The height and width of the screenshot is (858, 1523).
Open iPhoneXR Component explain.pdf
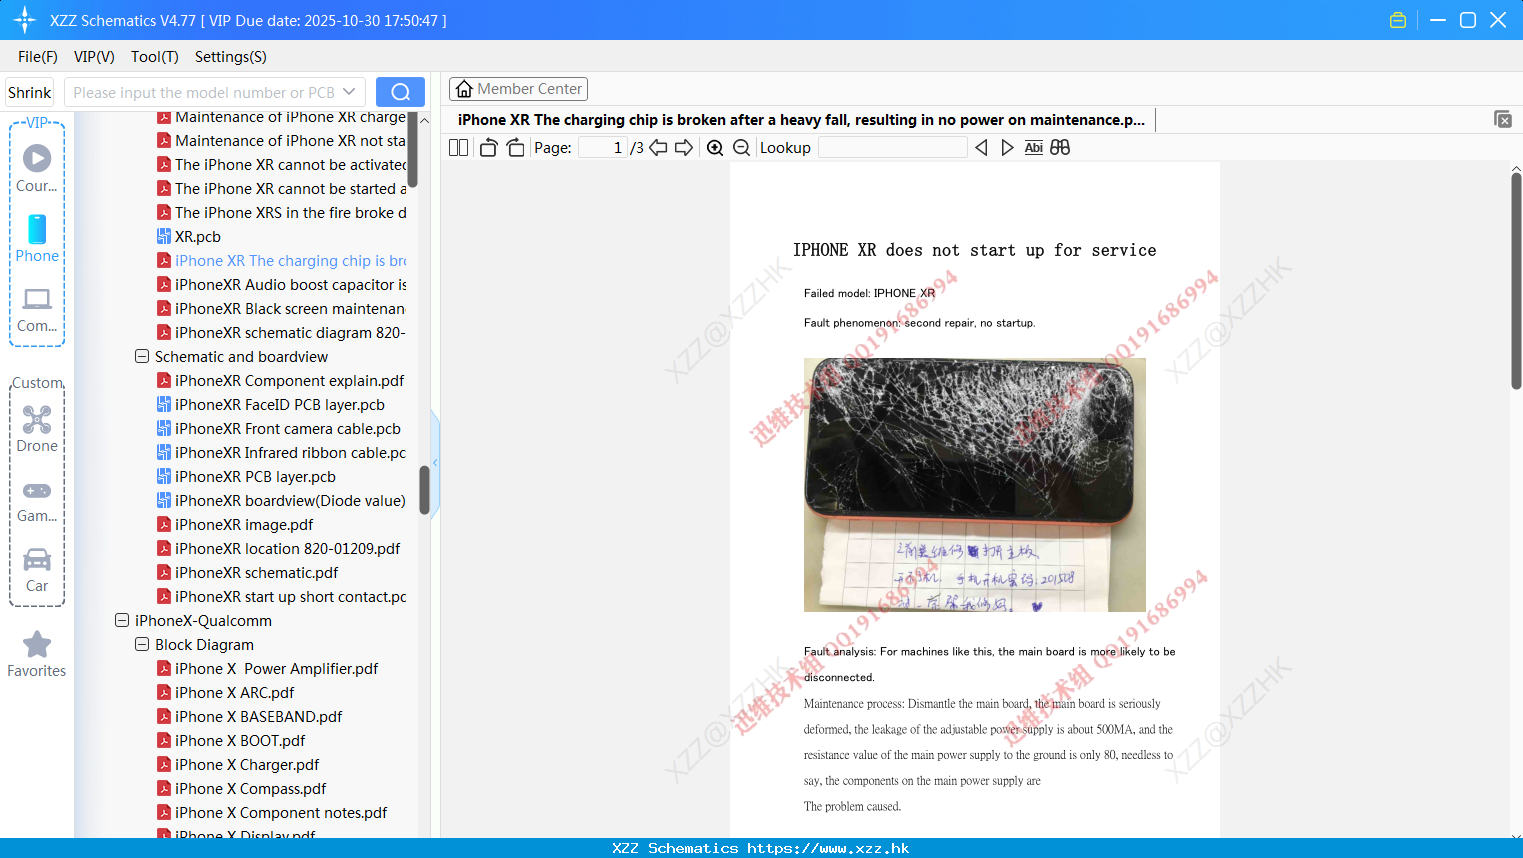point(281,381)
